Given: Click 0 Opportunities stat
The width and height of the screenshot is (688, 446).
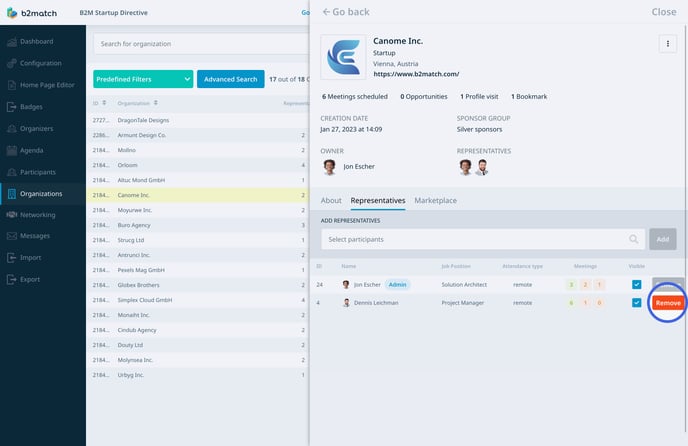Looking at the screenshot, I should [423, 97].
